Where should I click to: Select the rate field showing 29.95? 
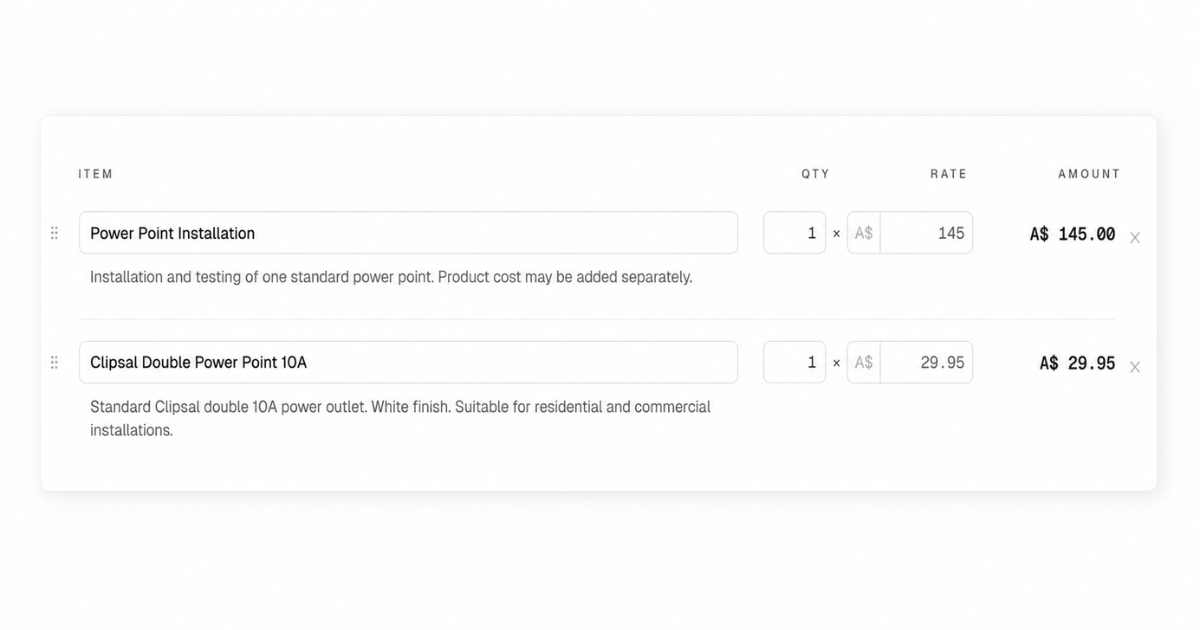[x=926, y=362]
